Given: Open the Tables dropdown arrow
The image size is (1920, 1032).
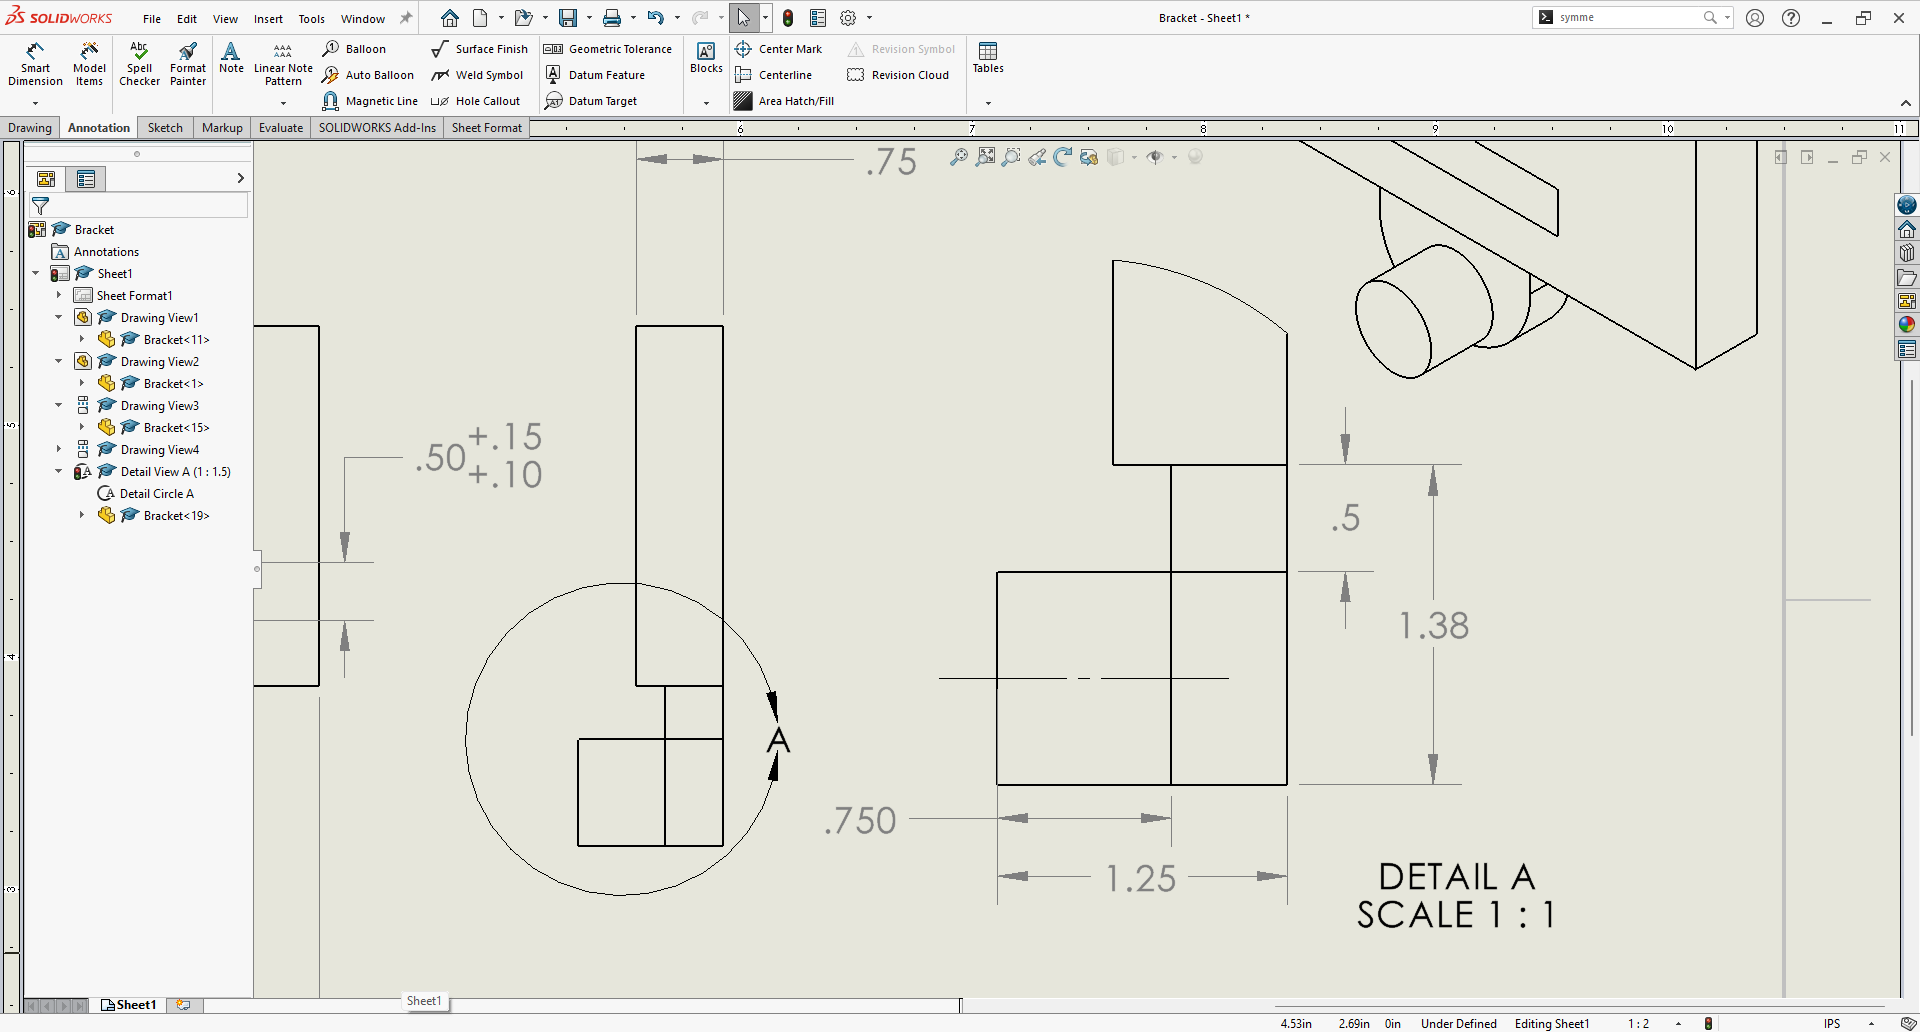Looking at the screenshot, I should tap(988, 103).
